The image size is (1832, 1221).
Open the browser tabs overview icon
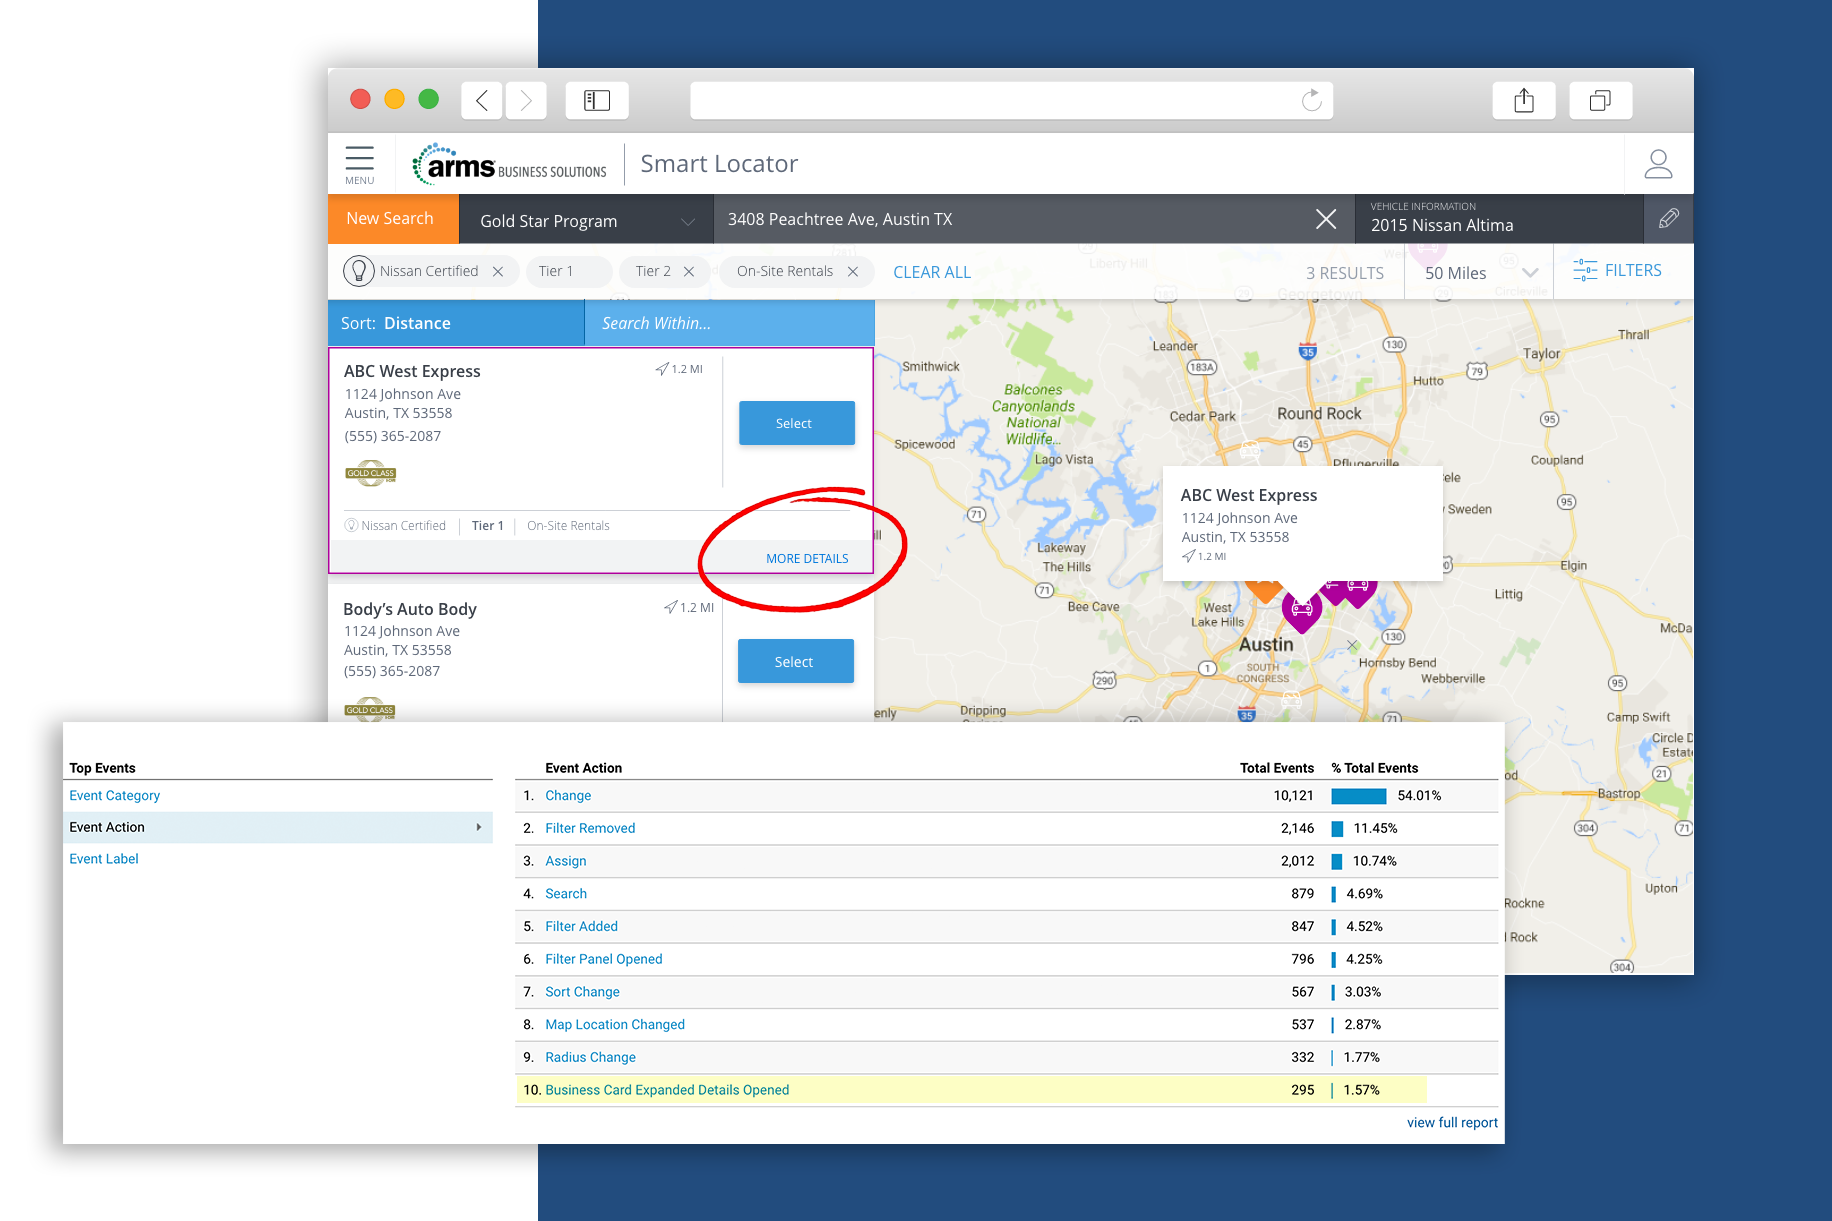(1600, 100)
